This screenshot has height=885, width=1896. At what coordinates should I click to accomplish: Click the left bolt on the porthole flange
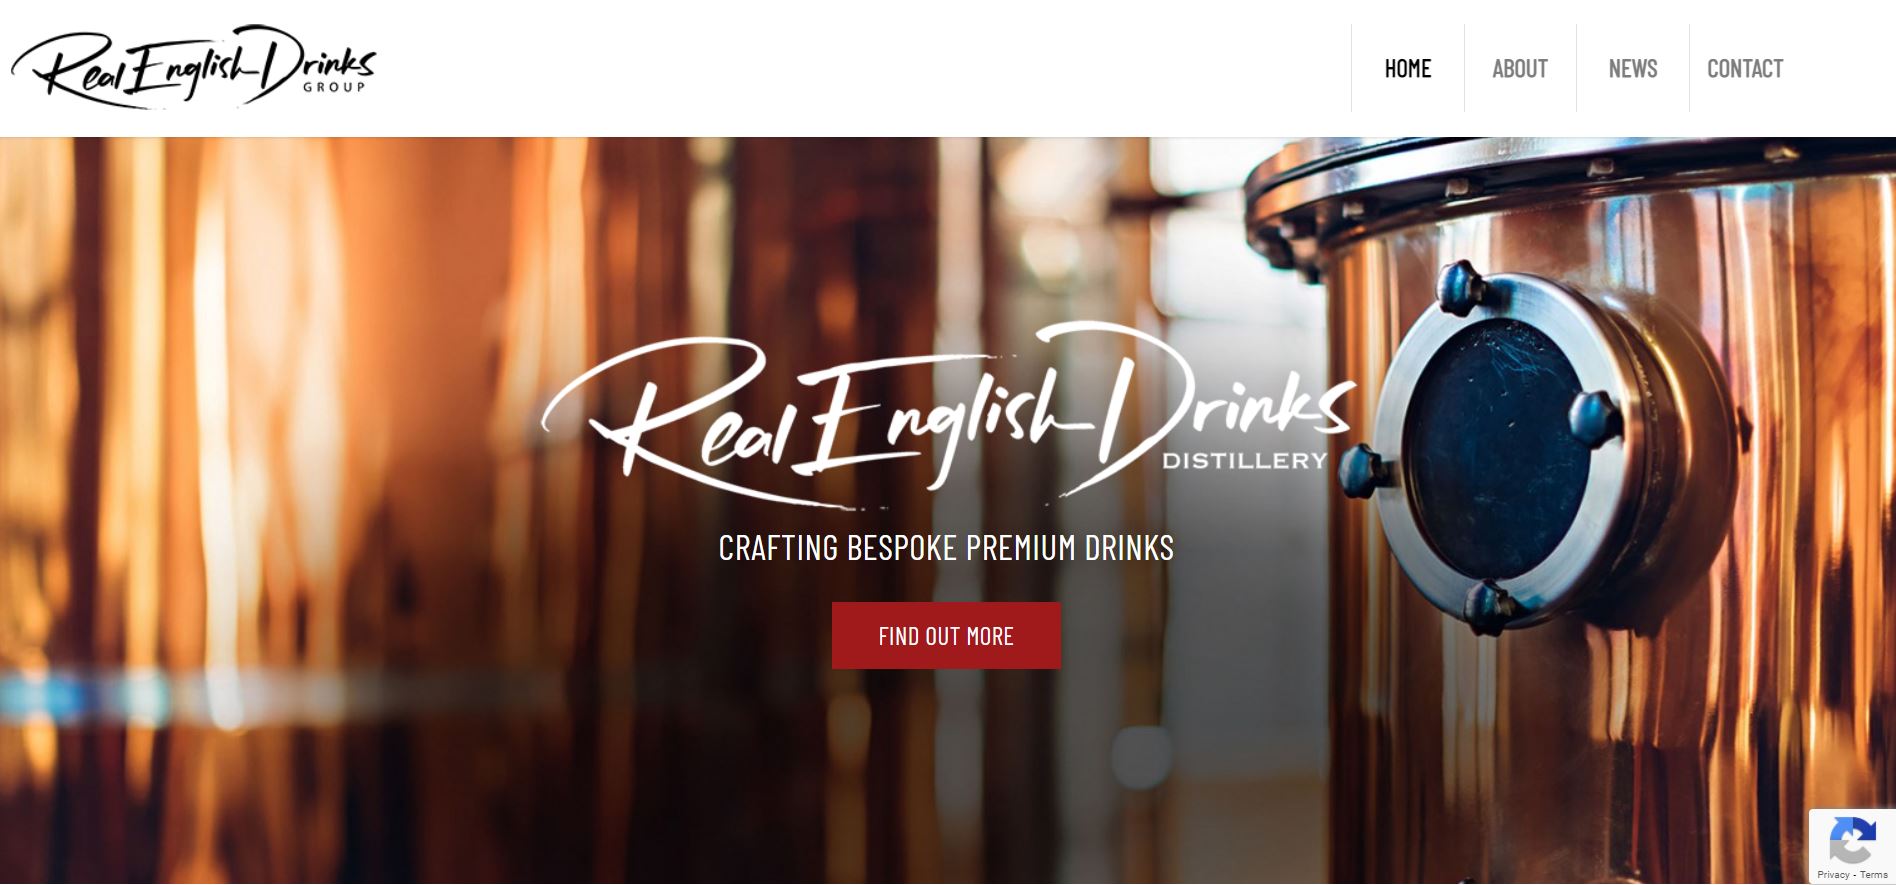[1362, 470]
